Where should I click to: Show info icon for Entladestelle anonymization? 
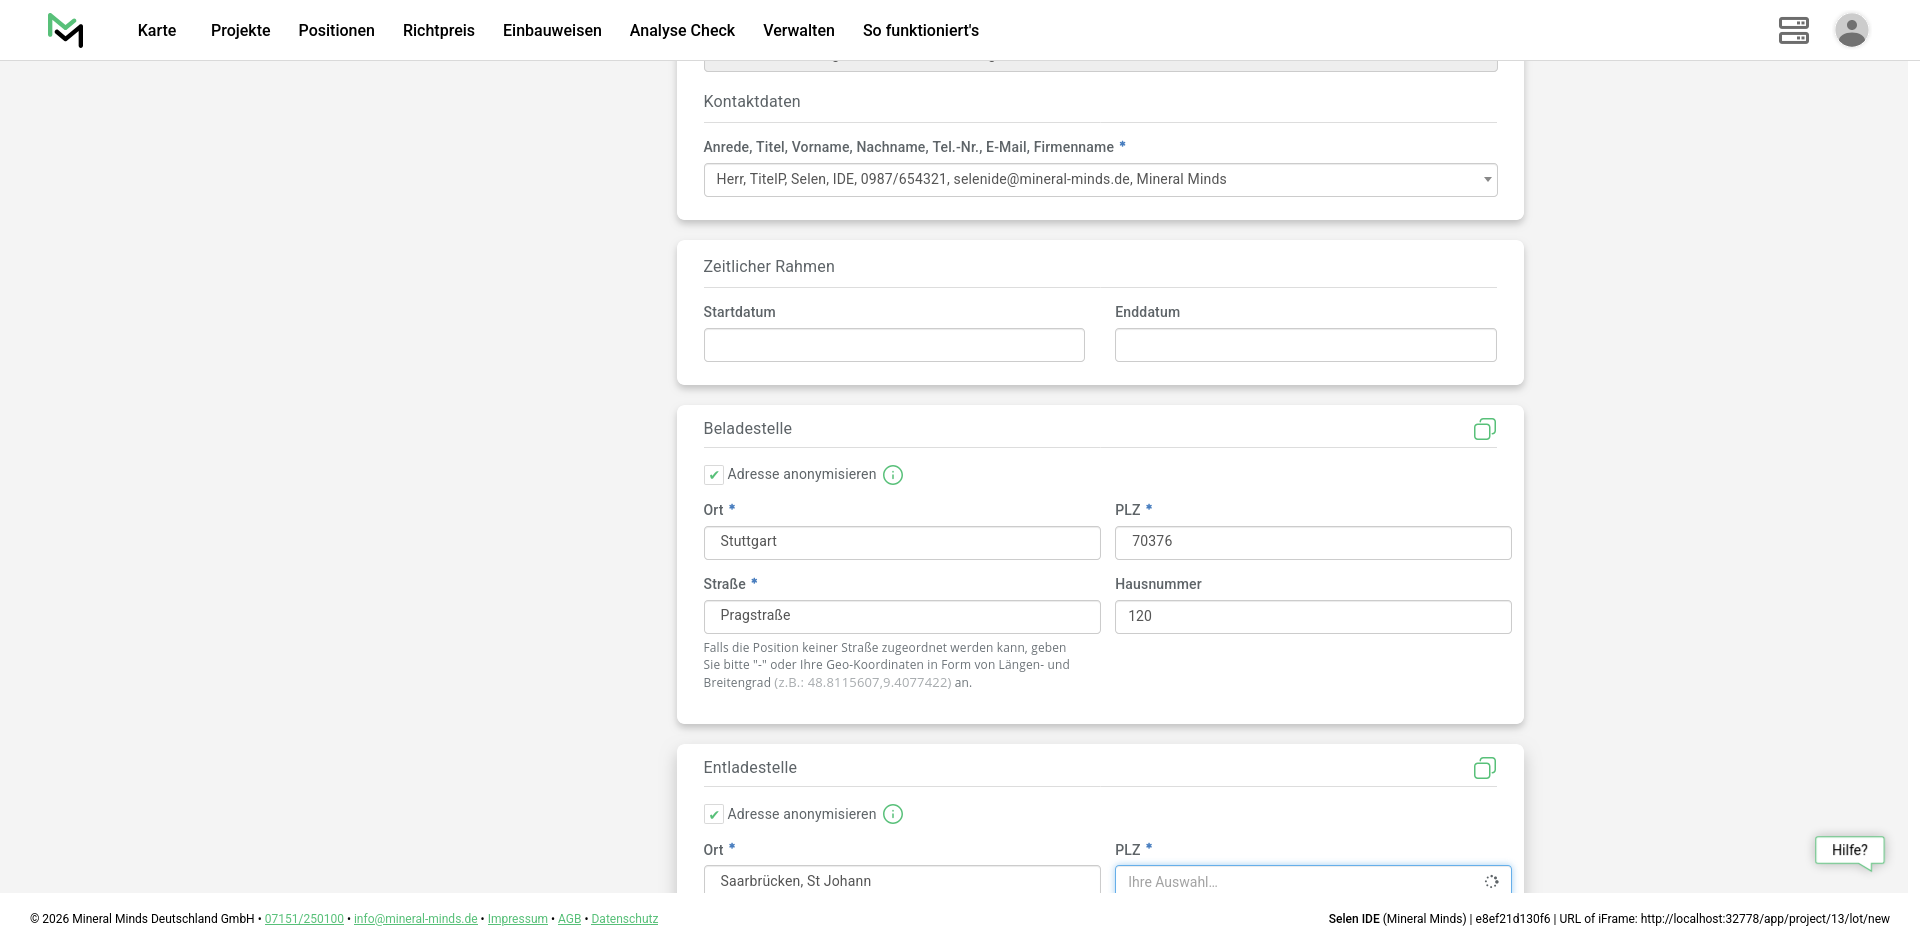(893, 814)
